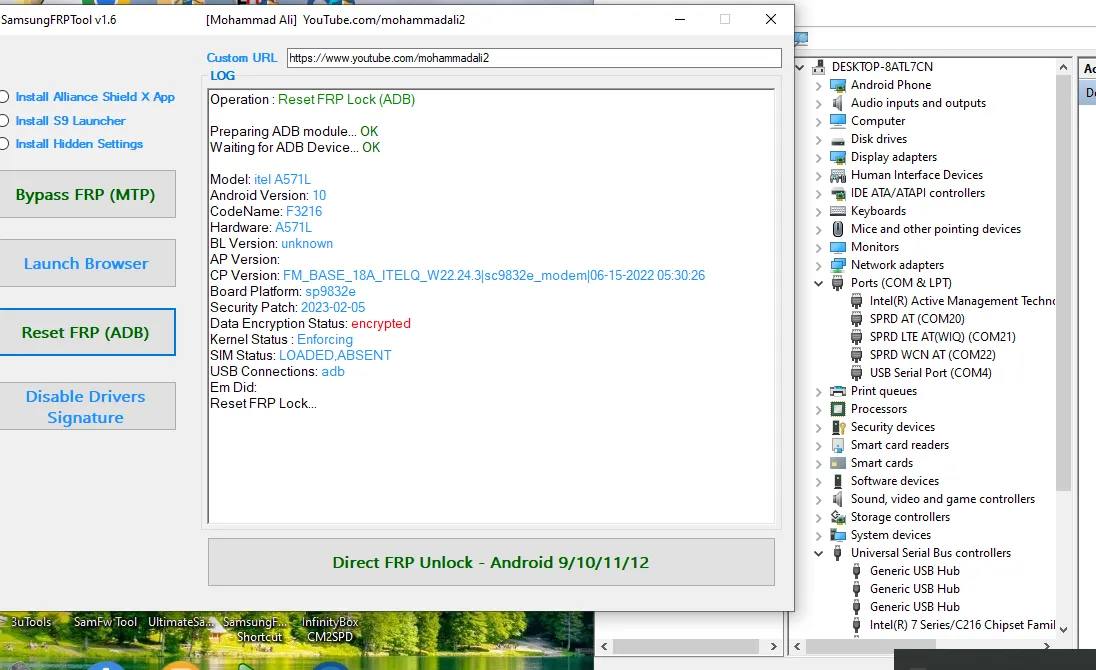Click the Bypass FRP (MTP) button
1096x670 pixels.
[86, 194]
